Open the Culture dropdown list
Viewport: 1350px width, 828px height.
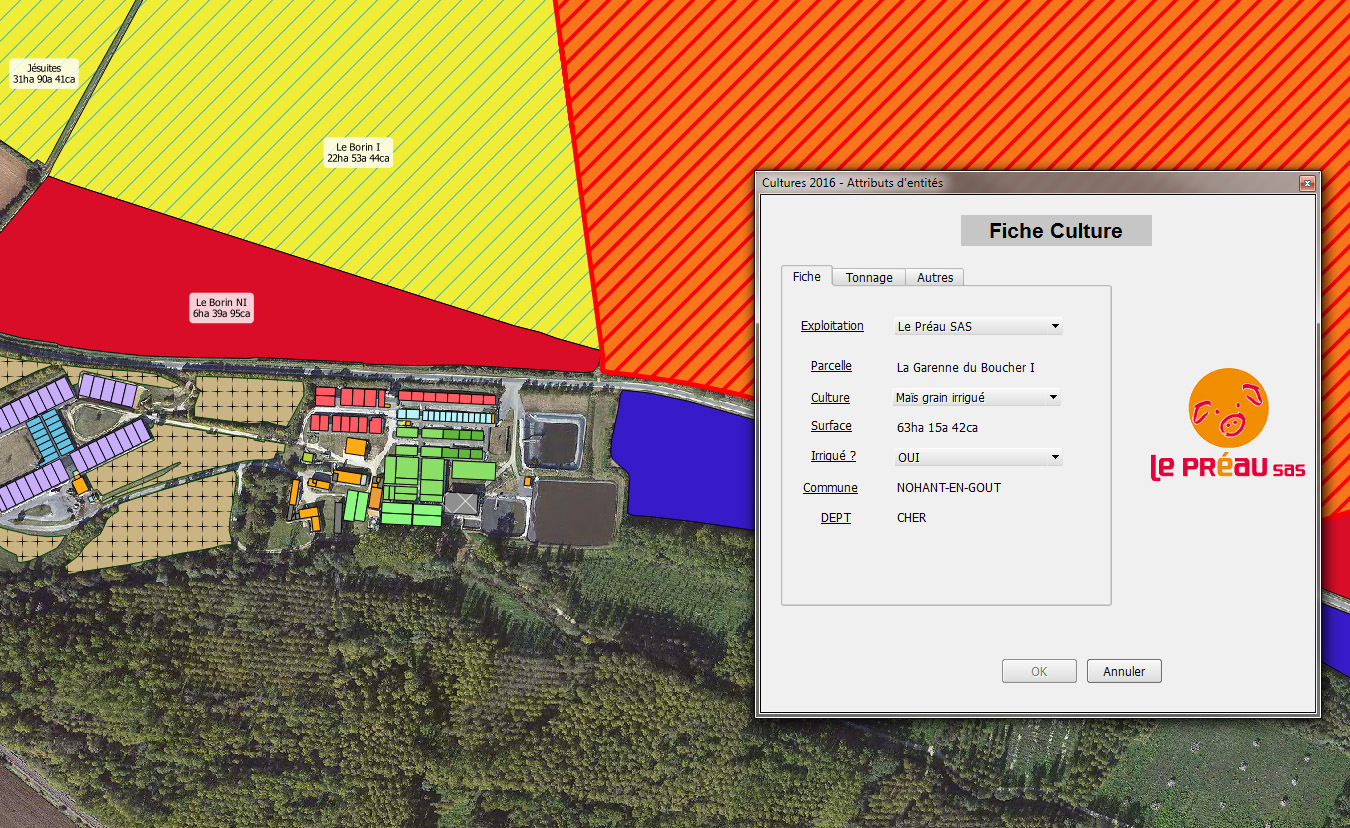(1053, 398)
